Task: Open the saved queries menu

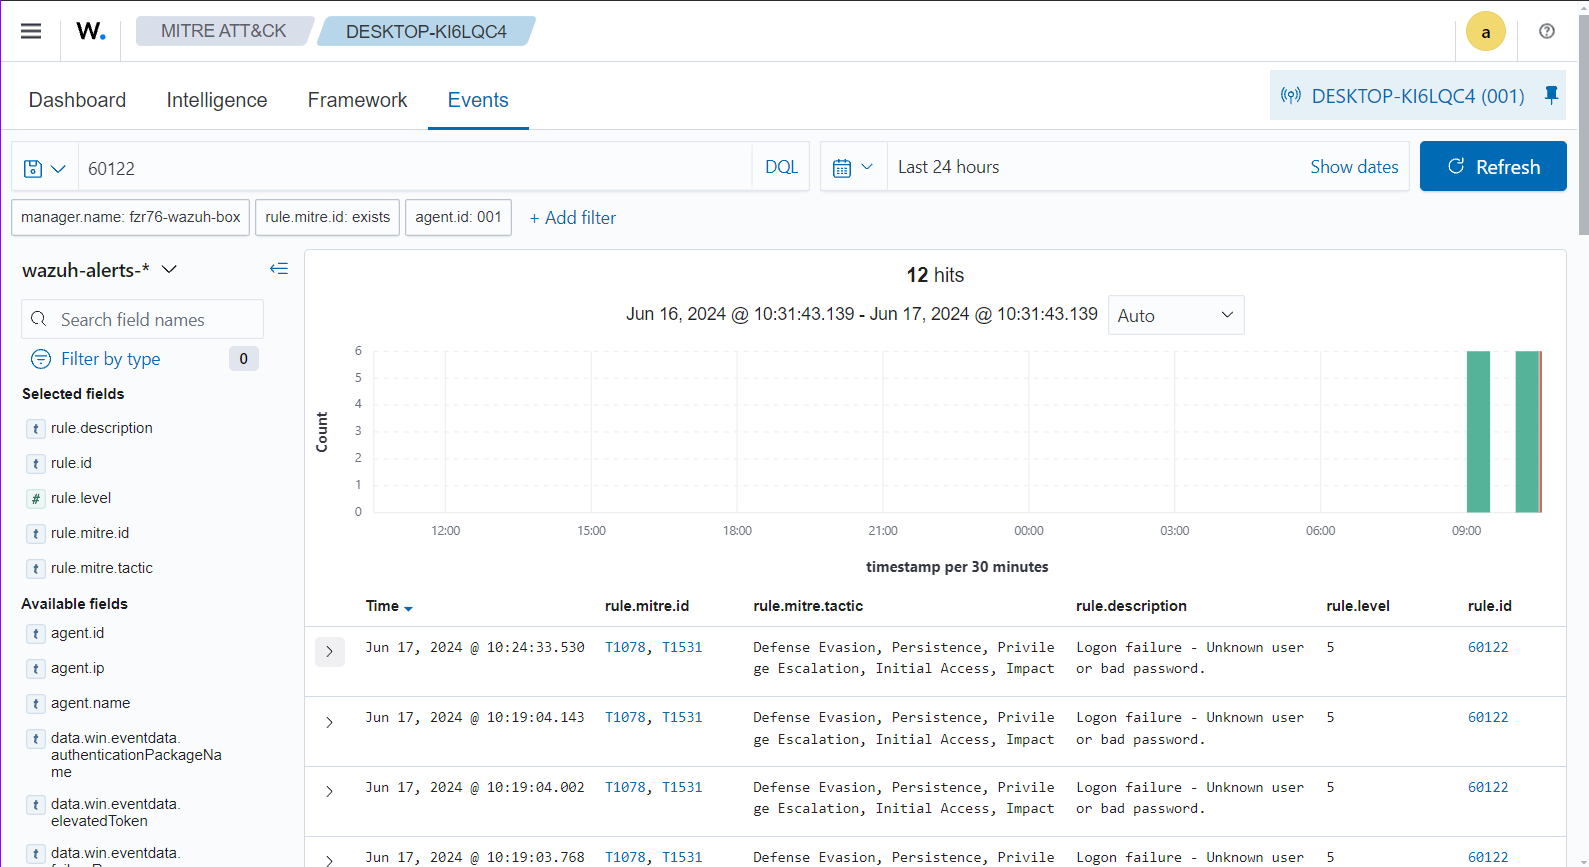Action: pyautogui.click(x=44, y=168)
